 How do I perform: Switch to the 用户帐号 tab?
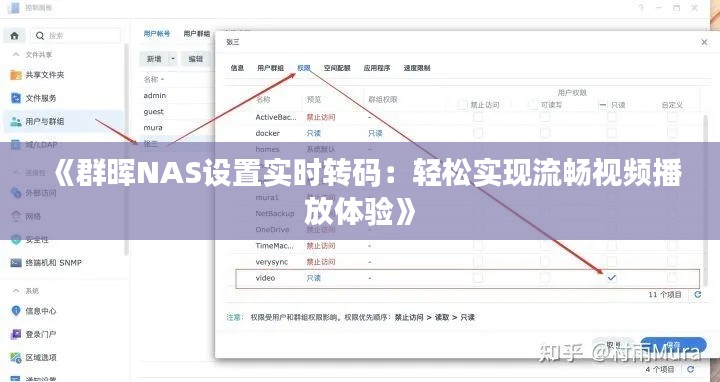pos(157,34)
